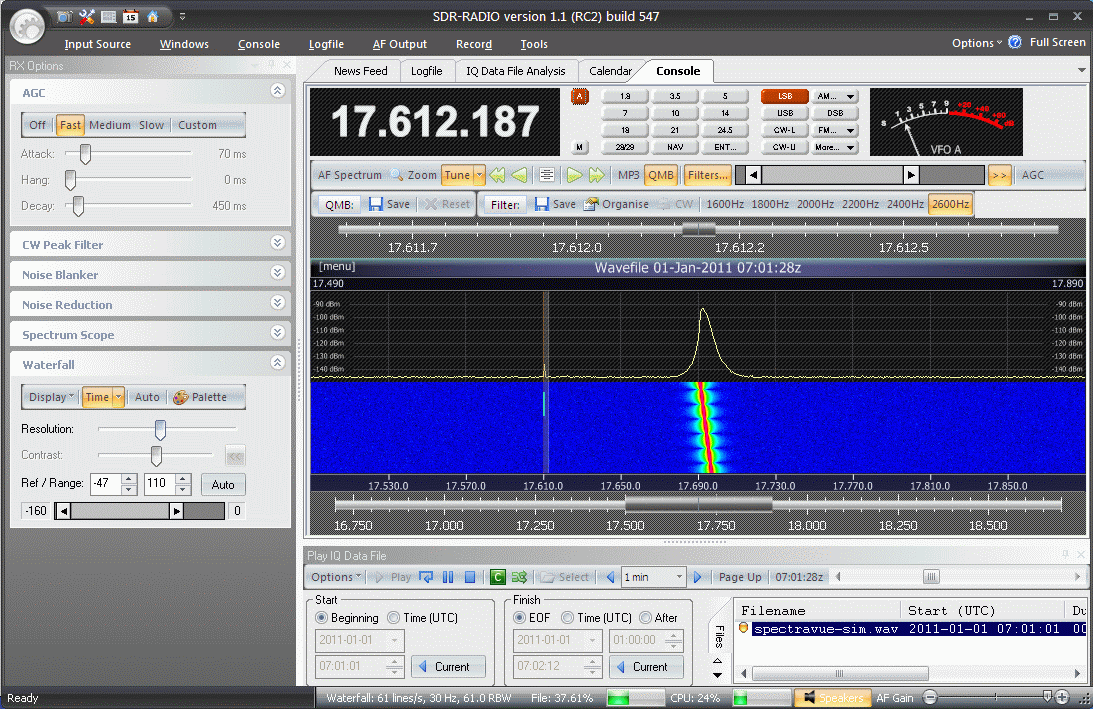Click the blue help question mark icon
Image resolution: width=1093 pixels, height=709 pixels.
(x=1015, y=43)
